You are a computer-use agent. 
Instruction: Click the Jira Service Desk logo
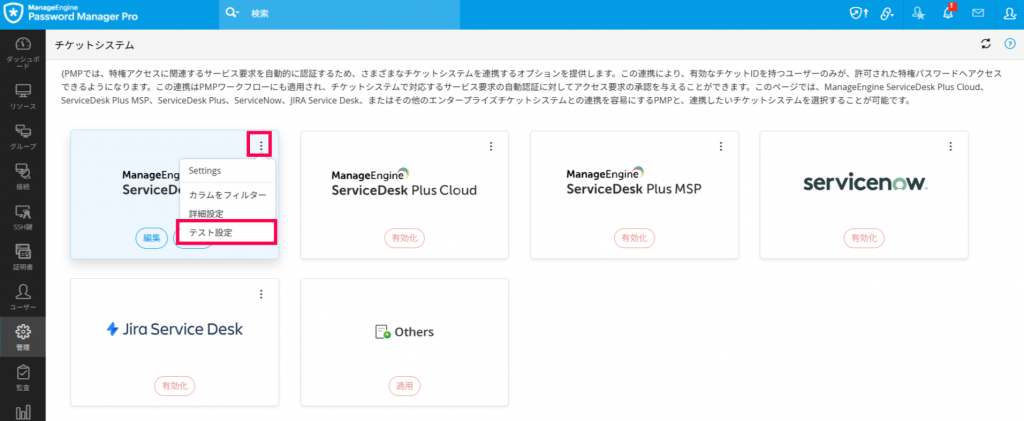click(x=174, y=330)
